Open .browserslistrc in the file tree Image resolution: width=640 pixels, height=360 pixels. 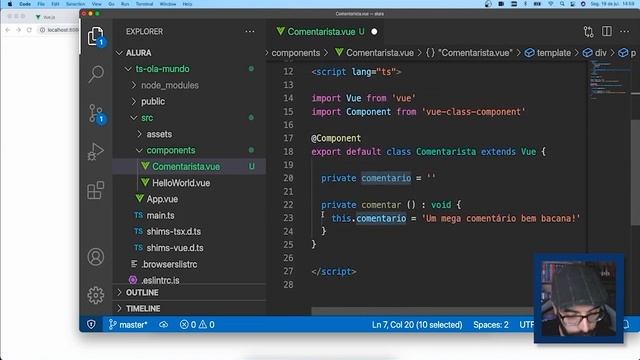click(189, 264)
